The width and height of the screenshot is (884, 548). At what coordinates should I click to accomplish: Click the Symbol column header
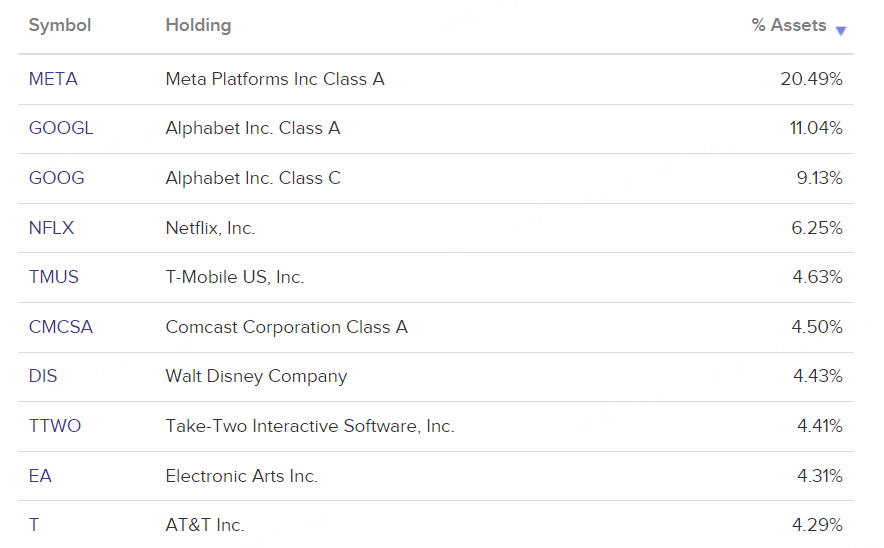click(60, 26)
